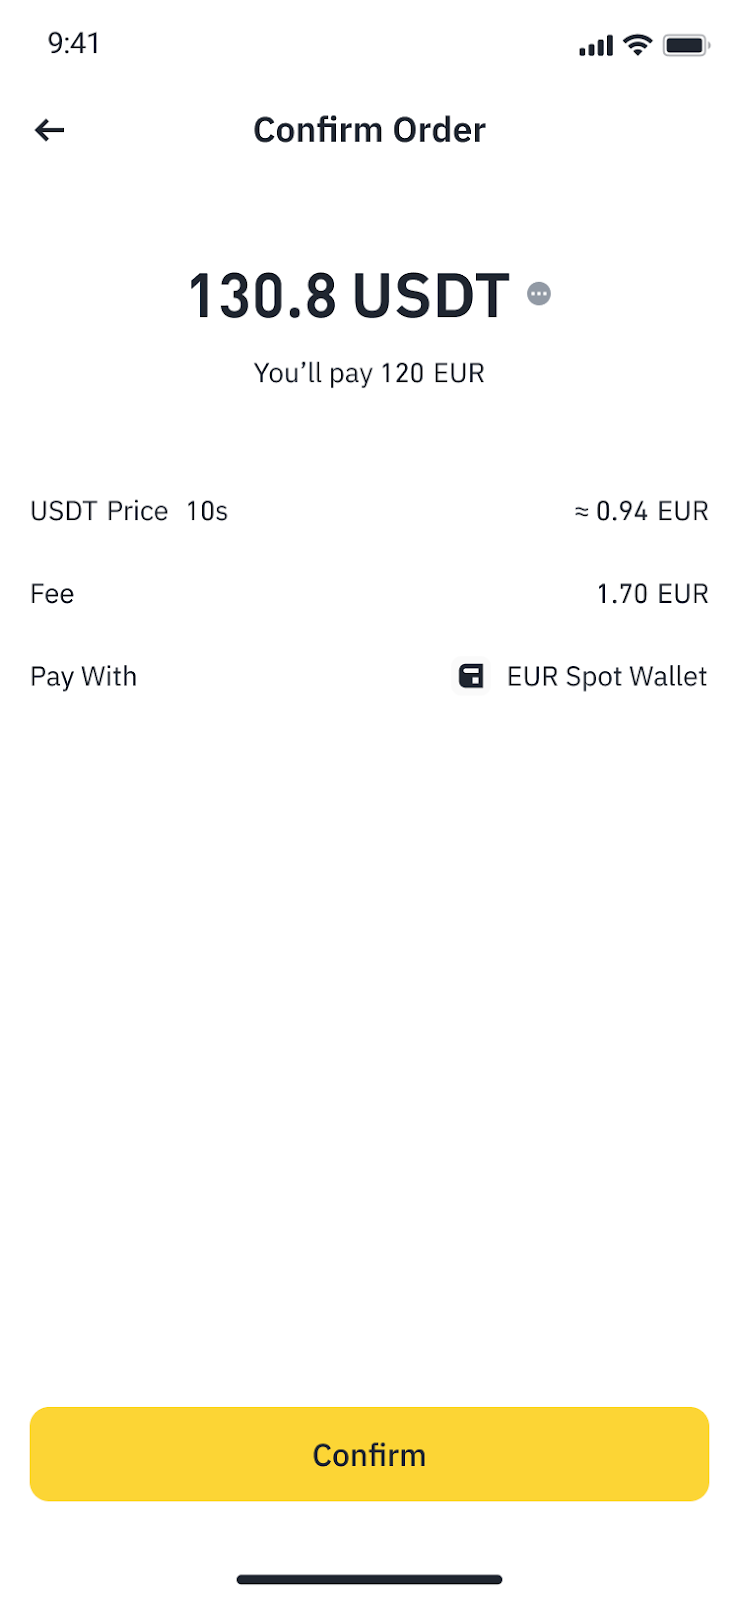Tap the wallet icon next to EUR Spot Wallet

(471, 676)
